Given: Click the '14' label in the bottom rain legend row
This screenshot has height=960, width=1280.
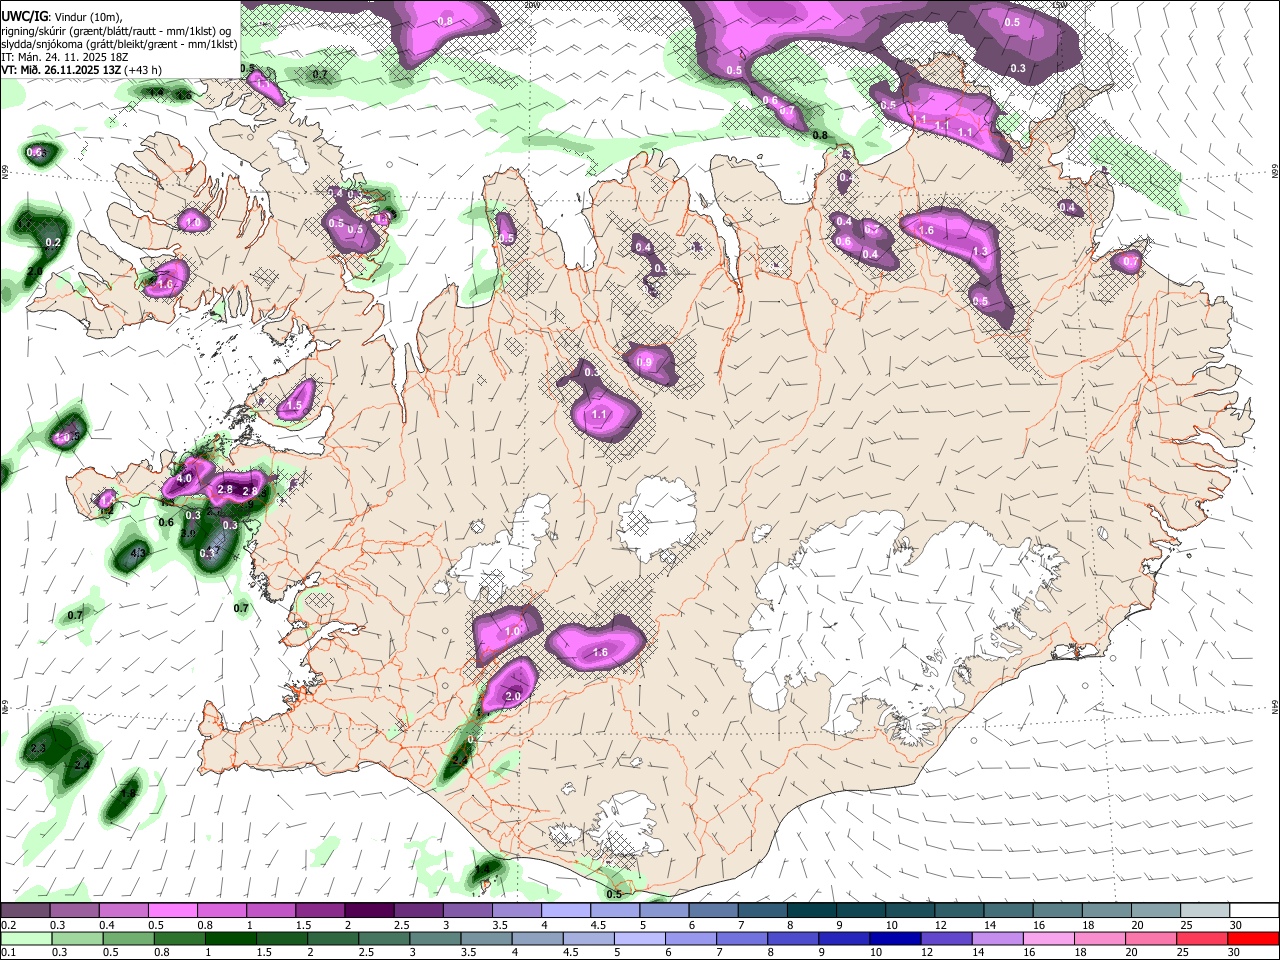Looking at the screenshot, I should pyautogui.click(x=976, y=953).
